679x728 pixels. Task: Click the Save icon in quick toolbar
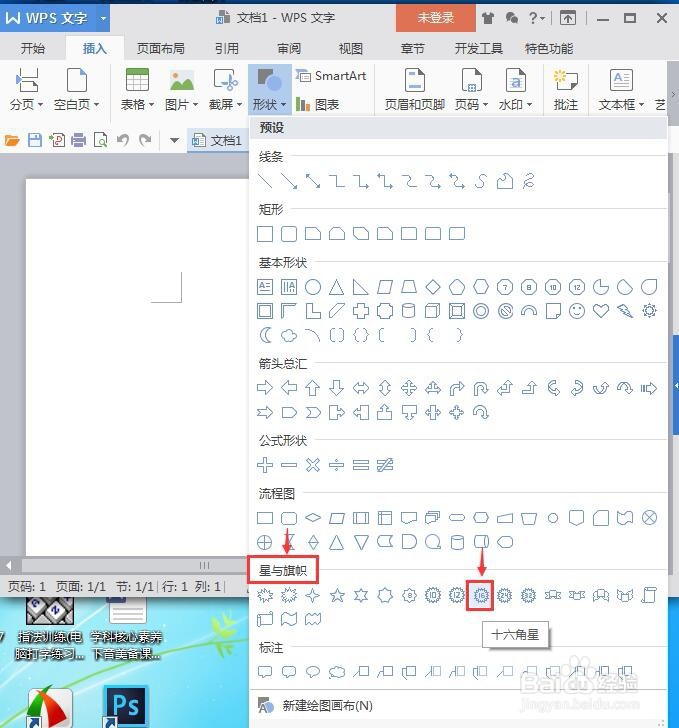(35, 140)
